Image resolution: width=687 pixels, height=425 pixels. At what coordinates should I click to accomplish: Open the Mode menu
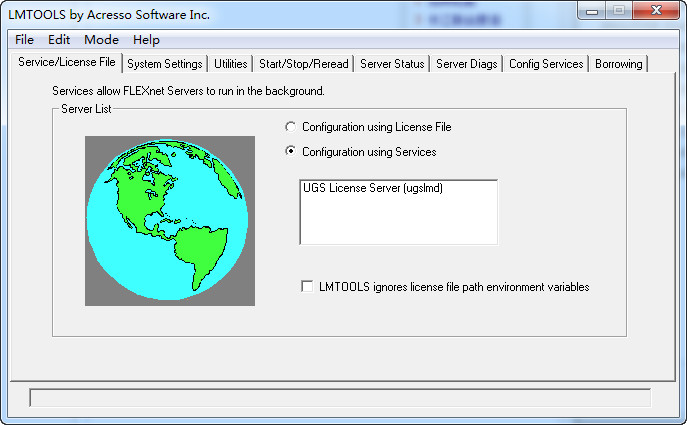101,40
